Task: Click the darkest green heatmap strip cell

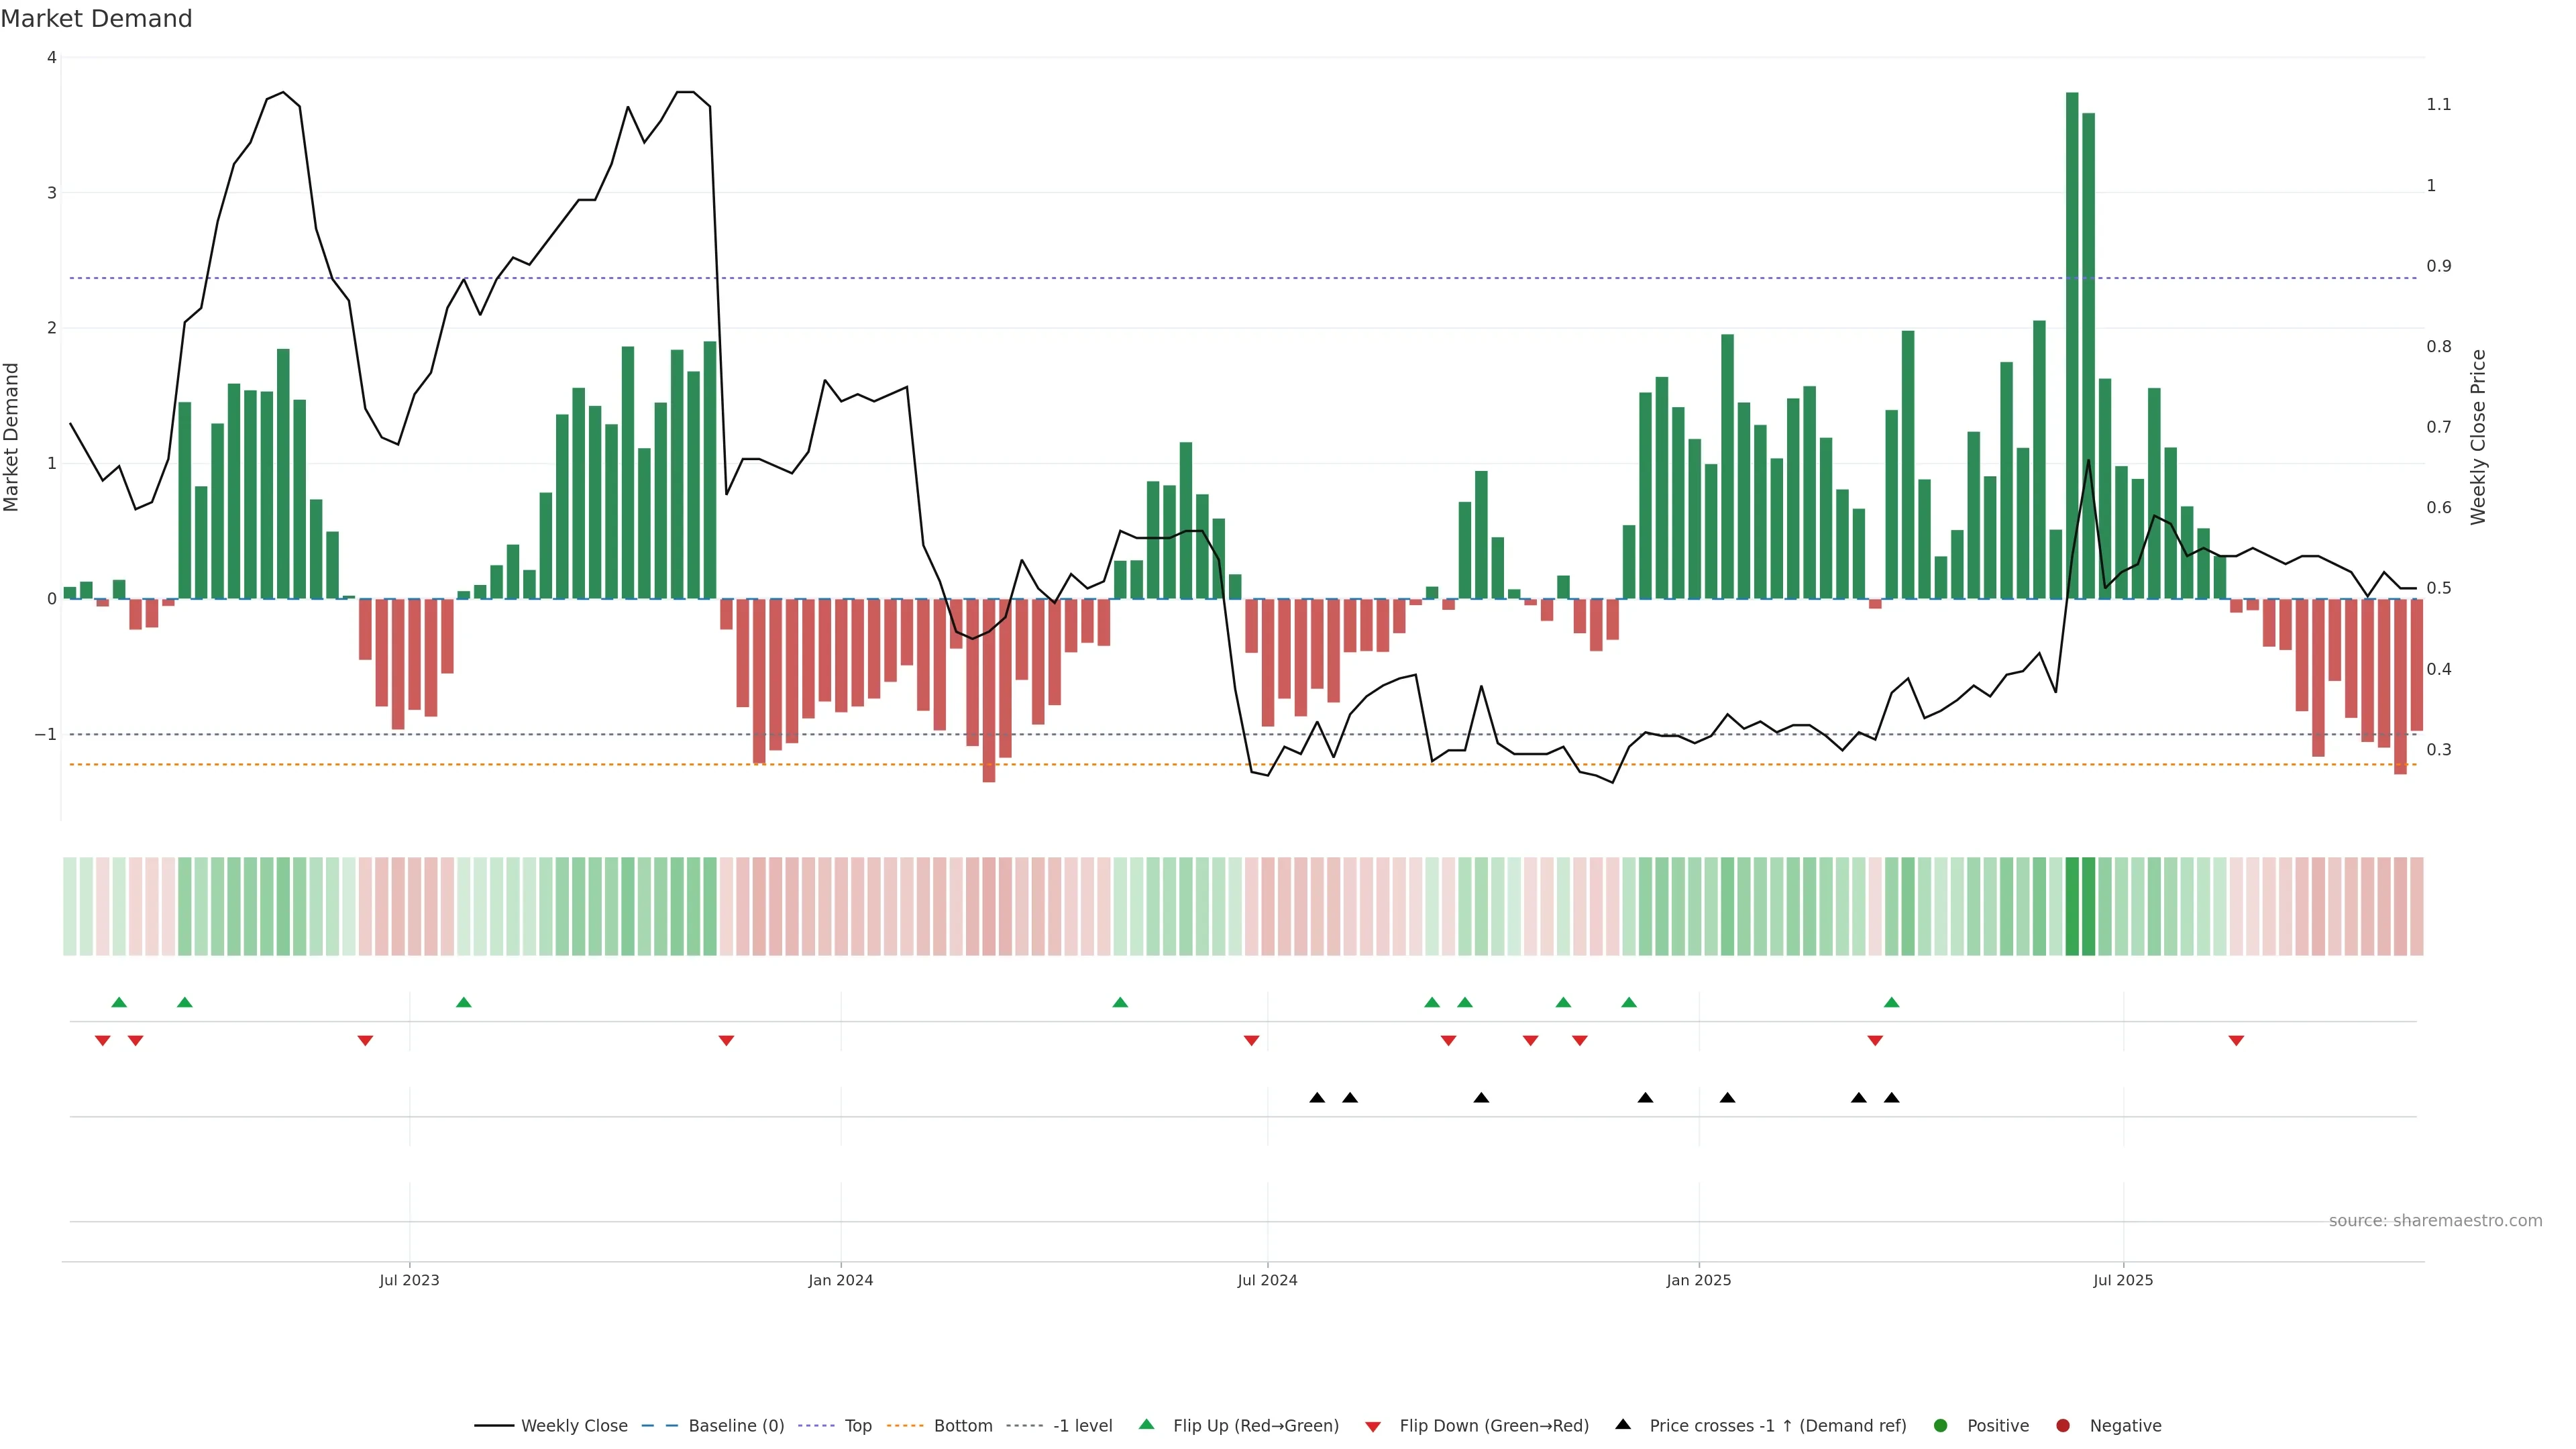Action: click(x=2072, y=906)
